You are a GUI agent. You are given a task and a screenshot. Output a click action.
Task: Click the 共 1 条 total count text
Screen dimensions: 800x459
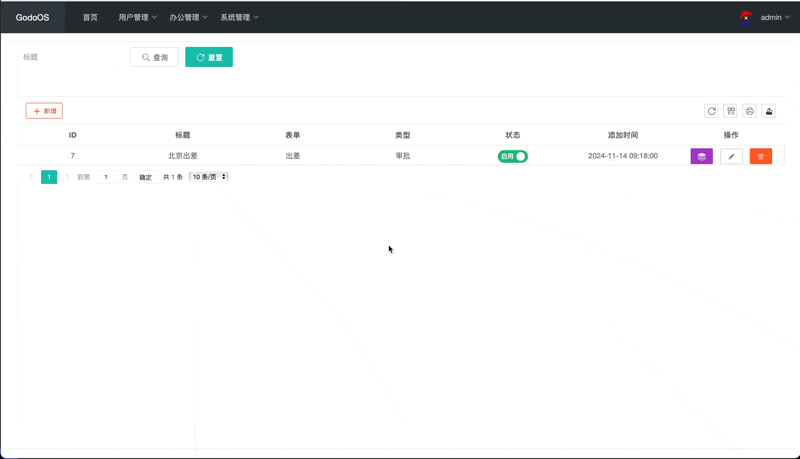(173, 177)
